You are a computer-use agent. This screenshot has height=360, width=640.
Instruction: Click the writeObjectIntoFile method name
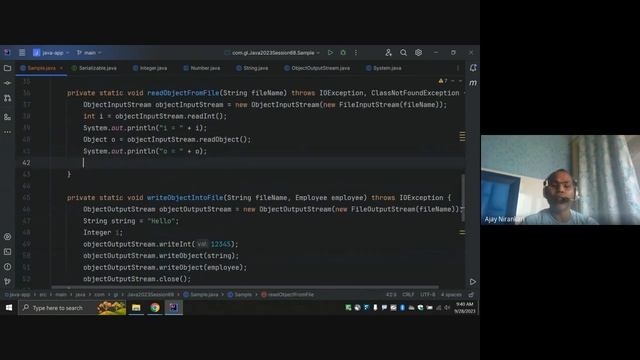(185, 198)
